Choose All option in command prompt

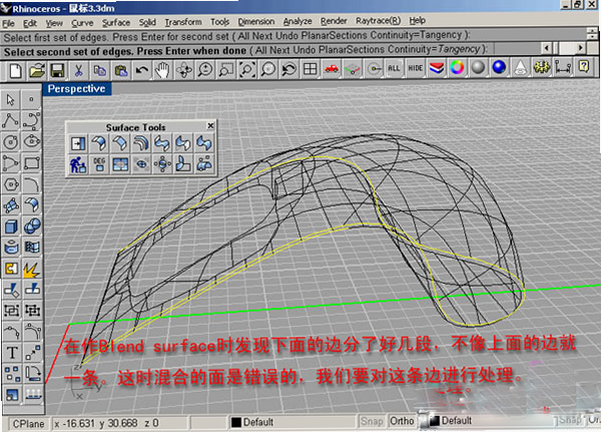[x=261, y=50]
